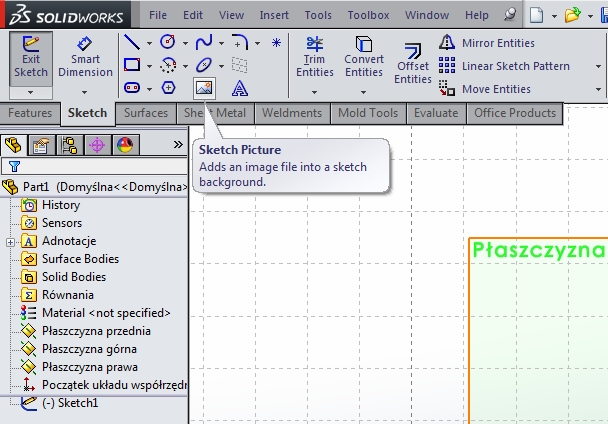Open the Trim Entities dropdown arrow

pyautogui.click(x=314, y=92)
